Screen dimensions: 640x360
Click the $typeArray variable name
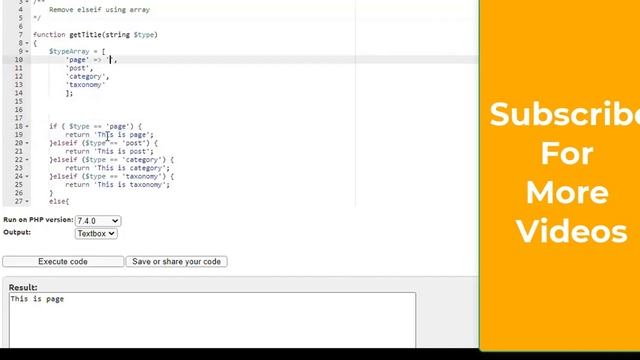coord(69,51)
